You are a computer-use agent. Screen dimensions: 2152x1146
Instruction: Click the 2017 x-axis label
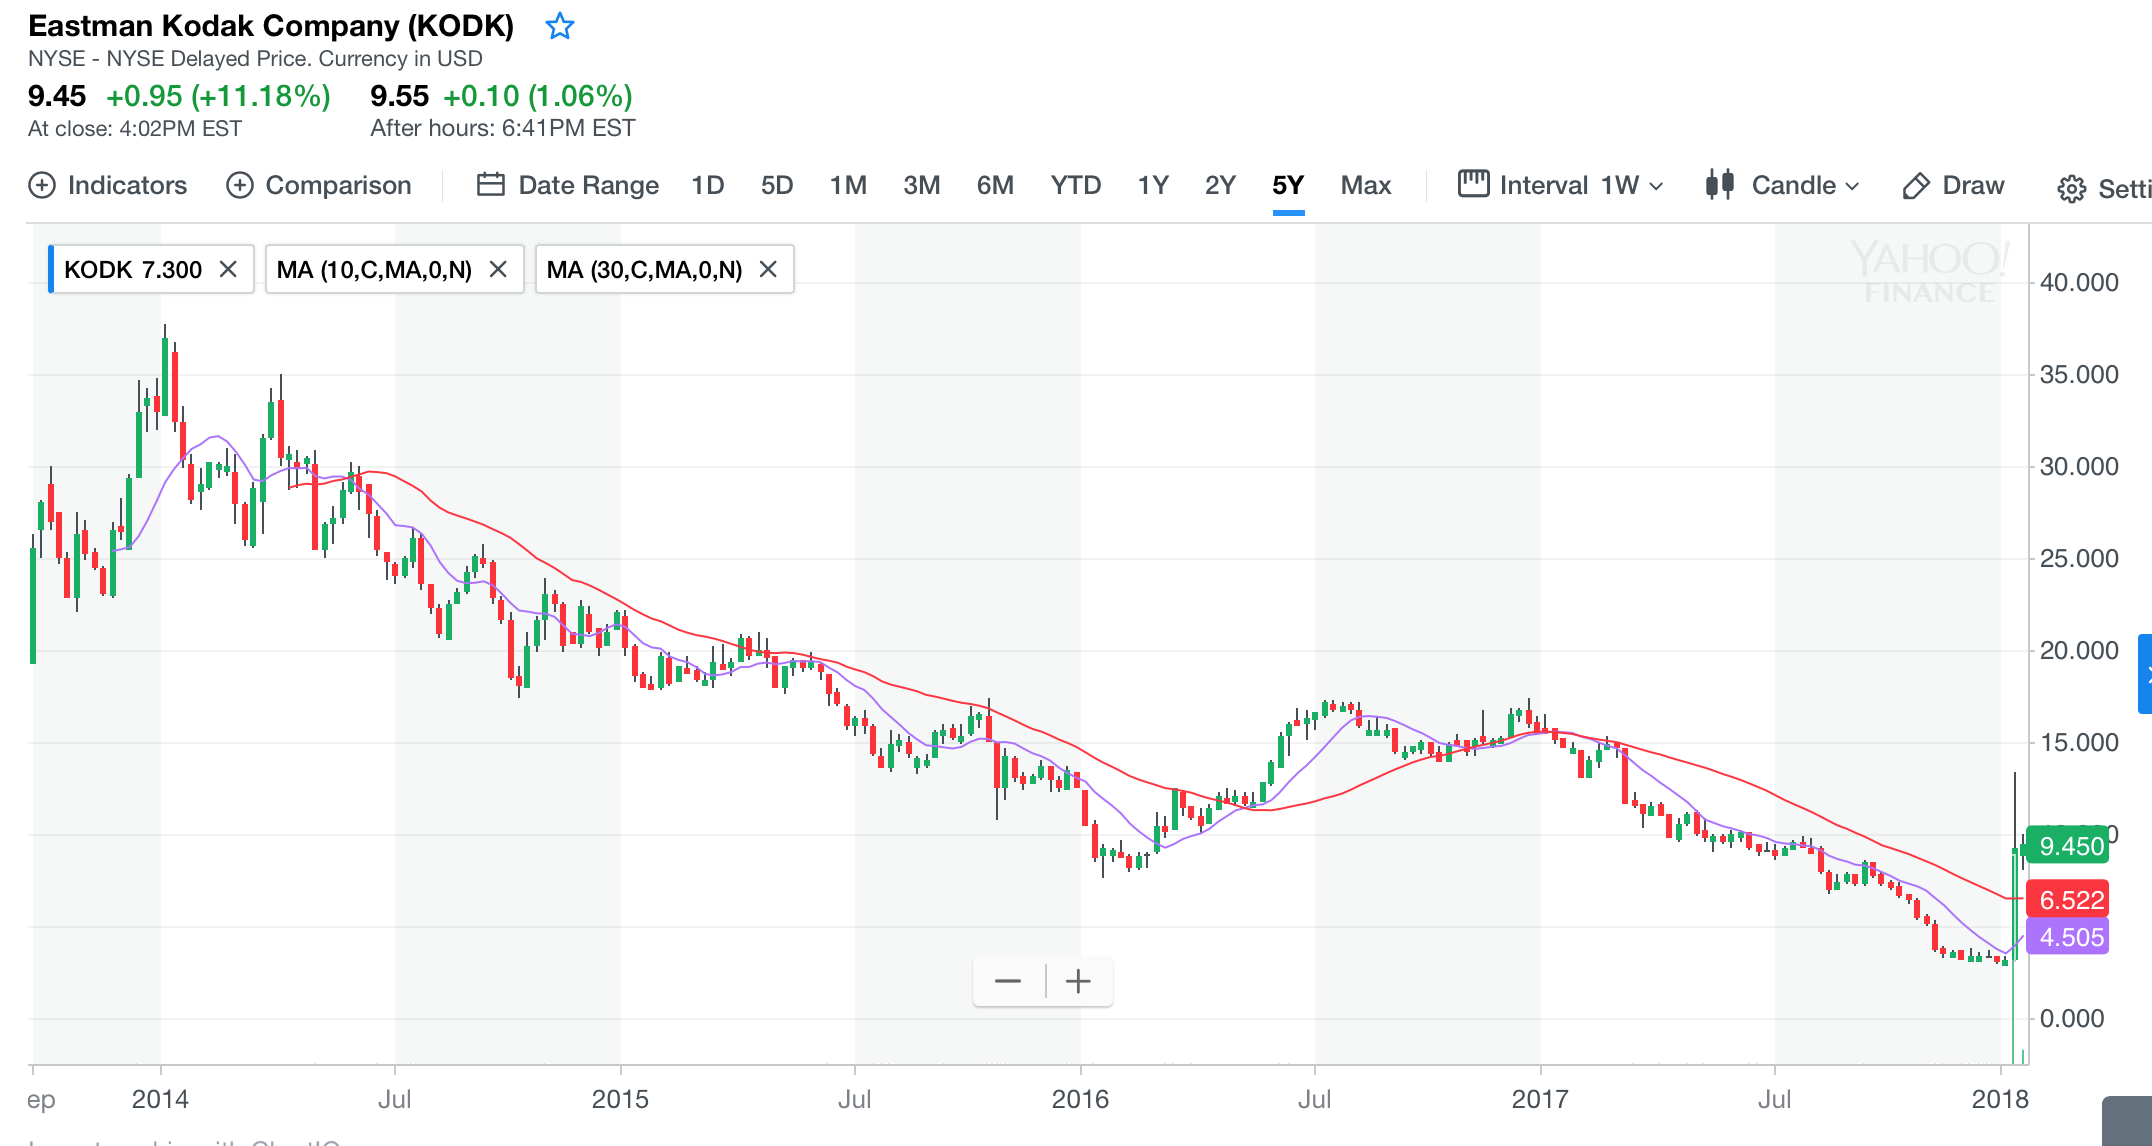point(1540,1099)
